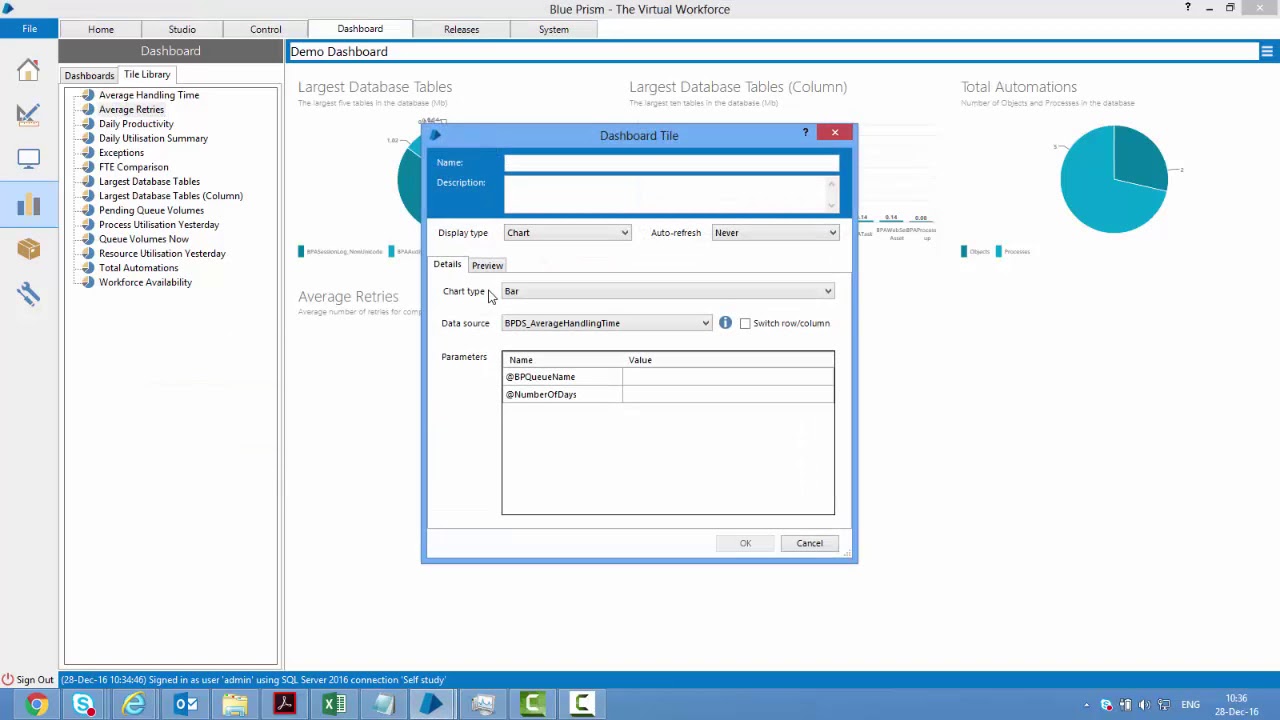Screen dimensions: 1280x720
Task: Open Adobe Acrobat from taskbar
Action: coord(285,705)
